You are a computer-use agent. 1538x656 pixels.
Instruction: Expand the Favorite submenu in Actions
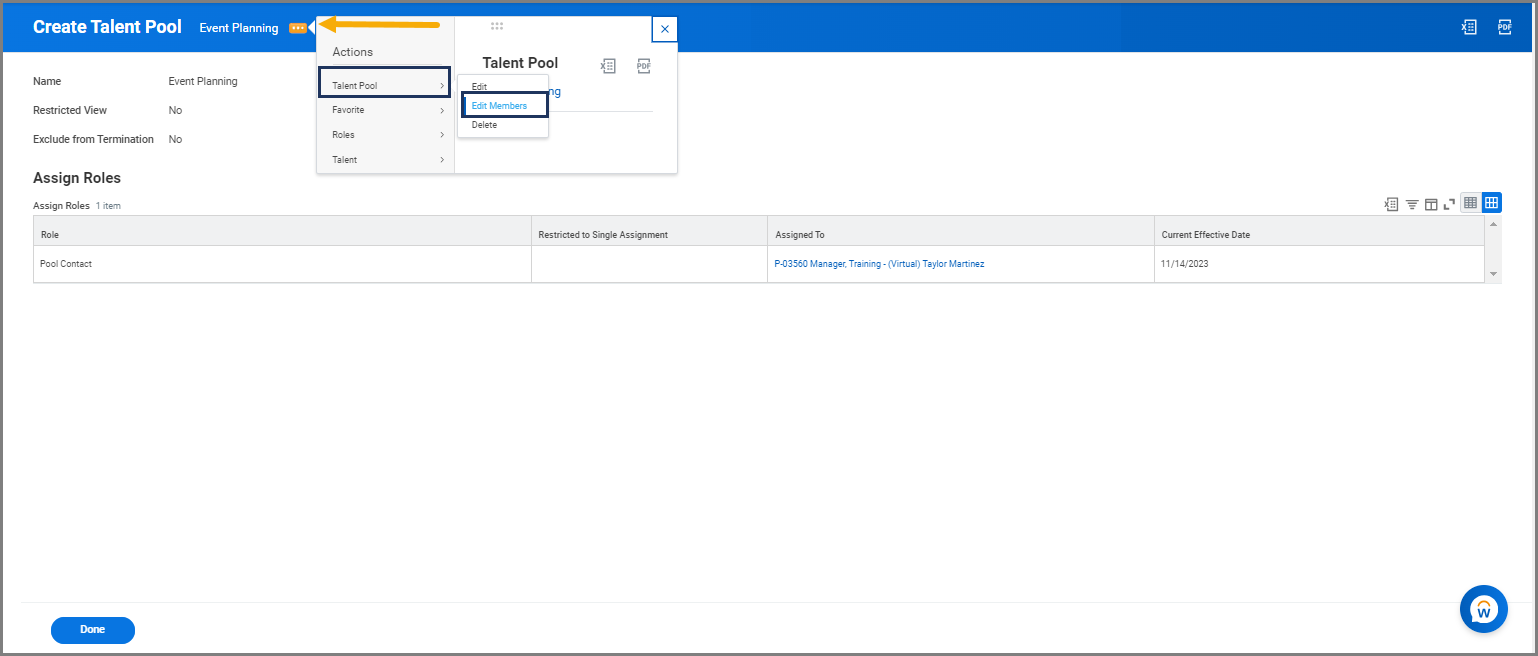click(385, 110)
